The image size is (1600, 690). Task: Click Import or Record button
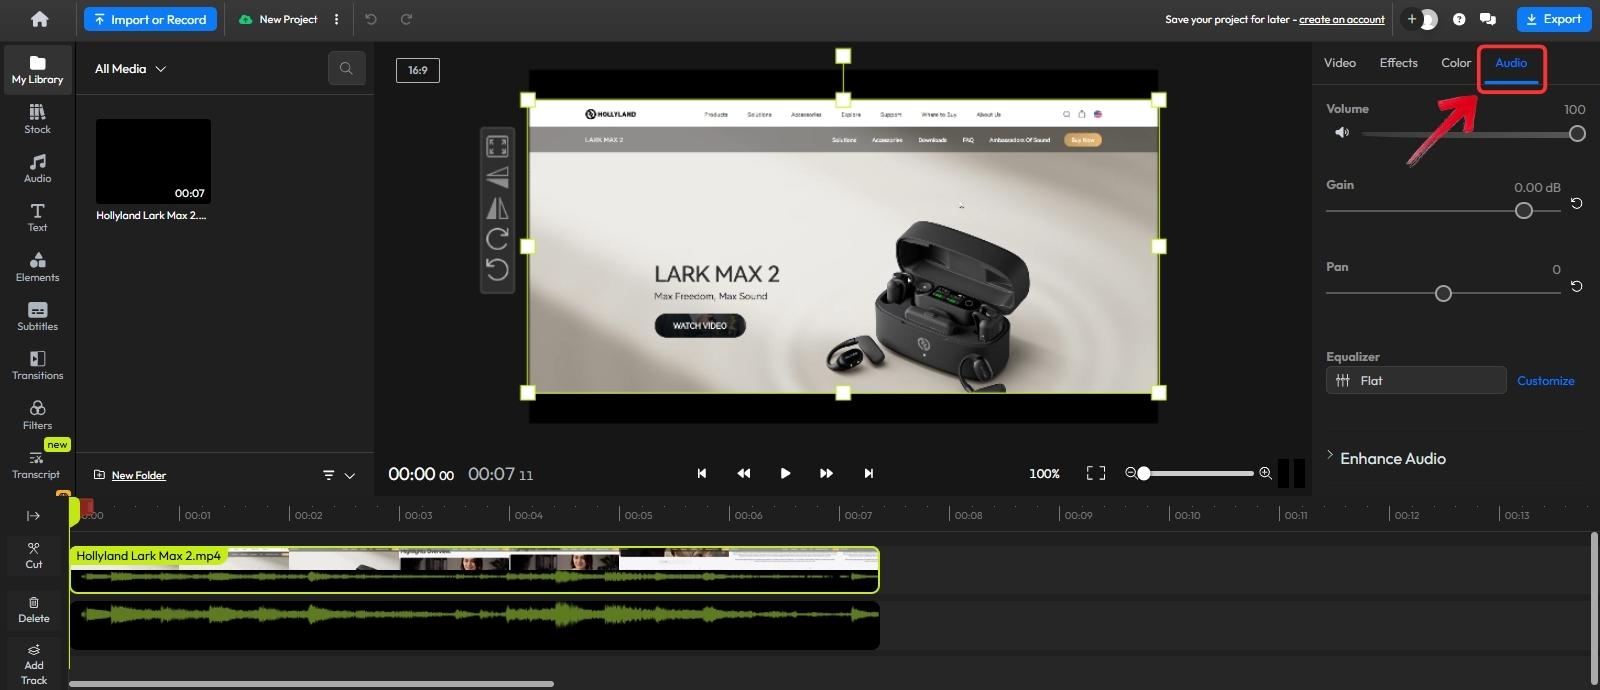tap(150, 19)
